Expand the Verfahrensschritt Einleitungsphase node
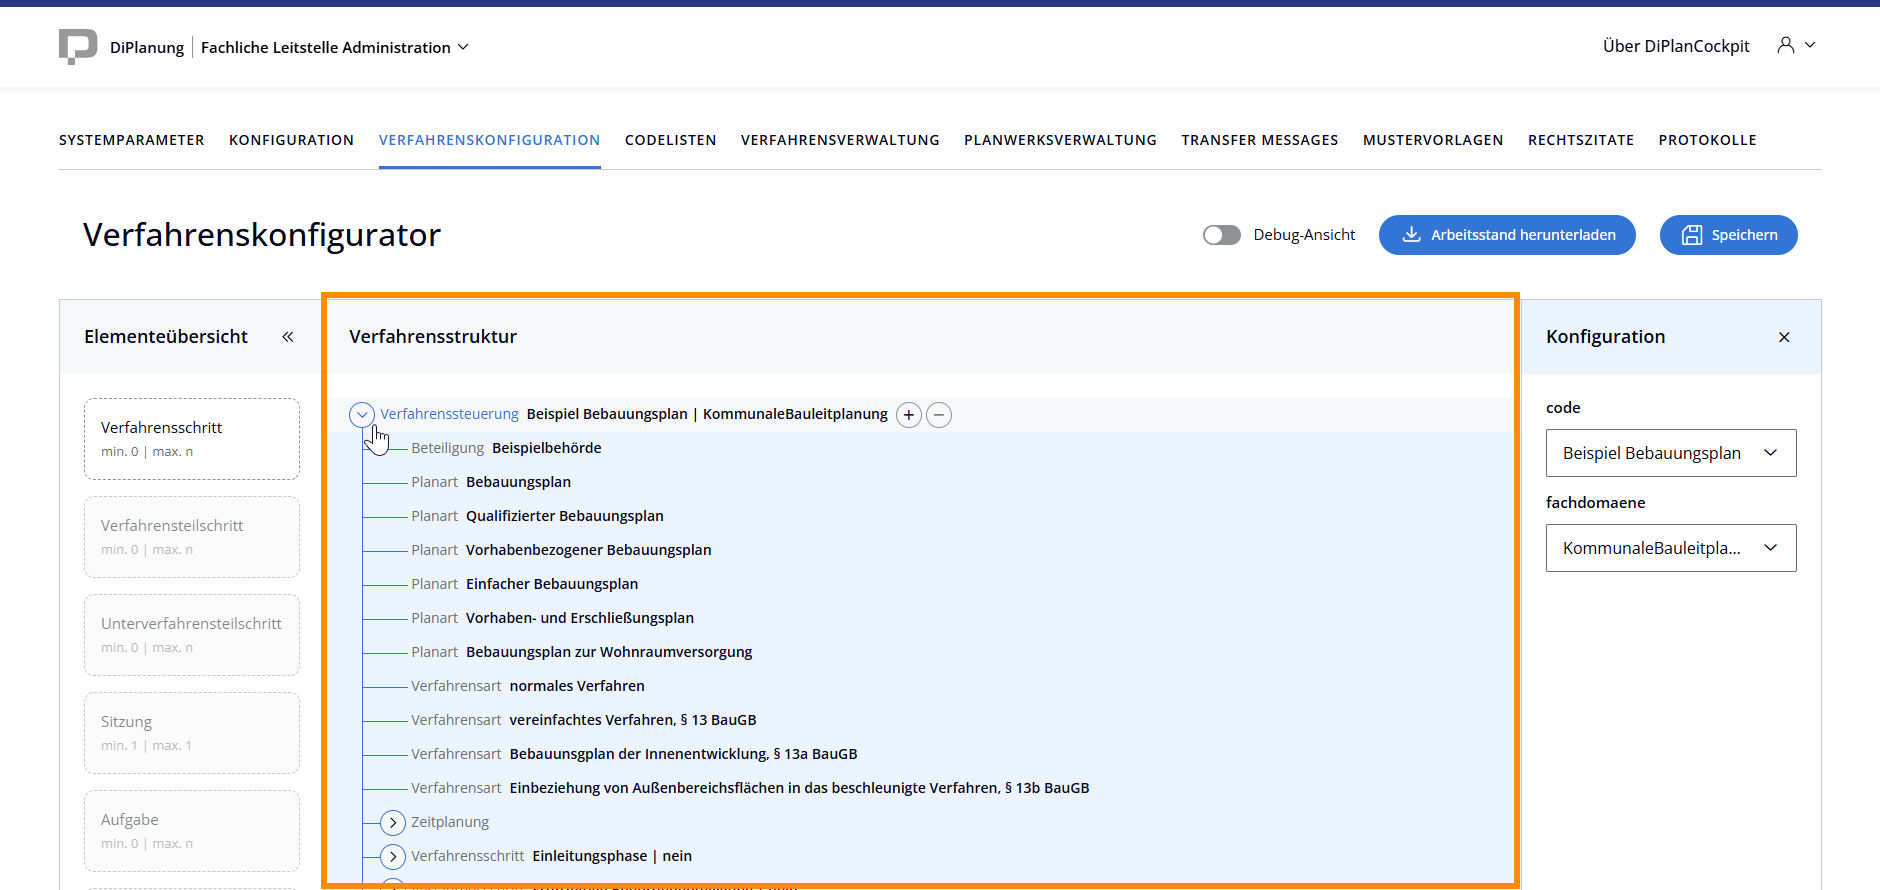Screen dimensions: 1880x890 pos(393,856)
